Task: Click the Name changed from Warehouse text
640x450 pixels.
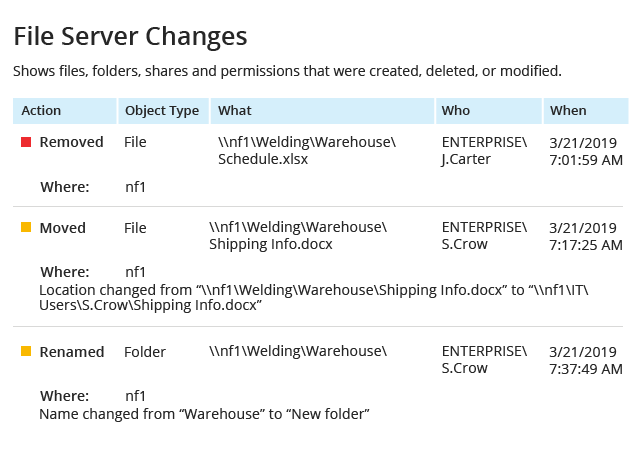Action: point(204,414)
